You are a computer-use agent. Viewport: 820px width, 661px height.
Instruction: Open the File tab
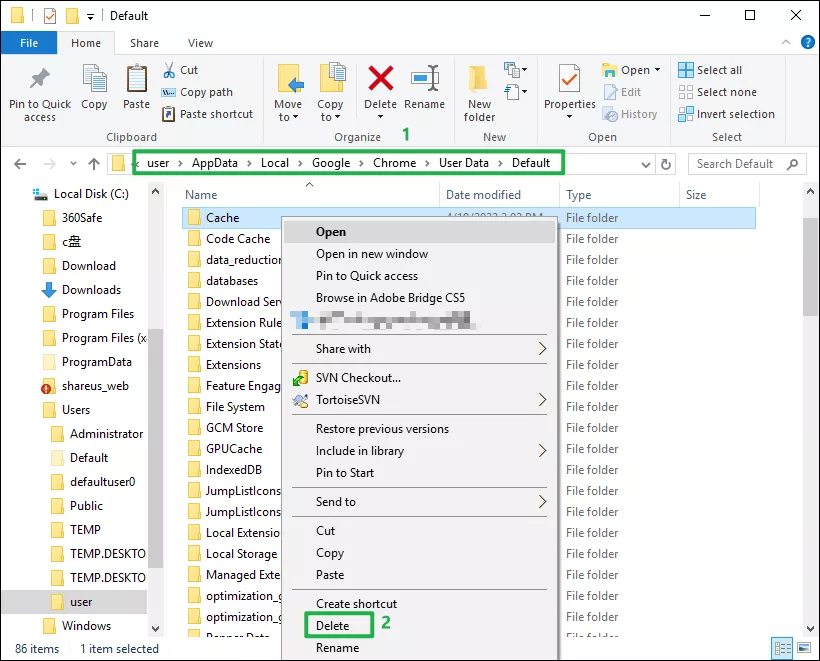pyautogui.click(x=29, y=43)
